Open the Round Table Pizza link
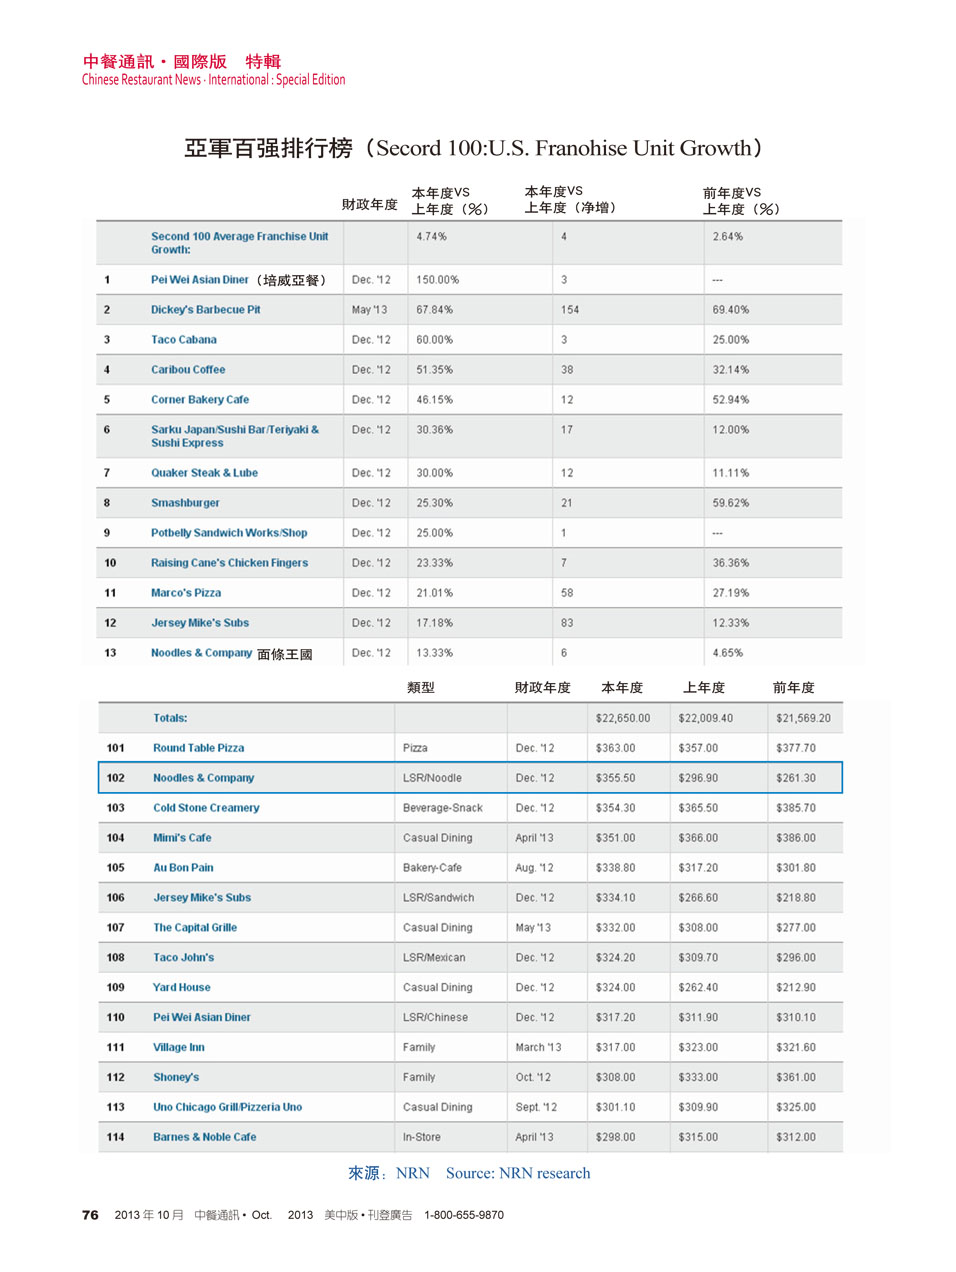Image resolution: width=956 pixels, height=1272 pixels. click(198, 748)
